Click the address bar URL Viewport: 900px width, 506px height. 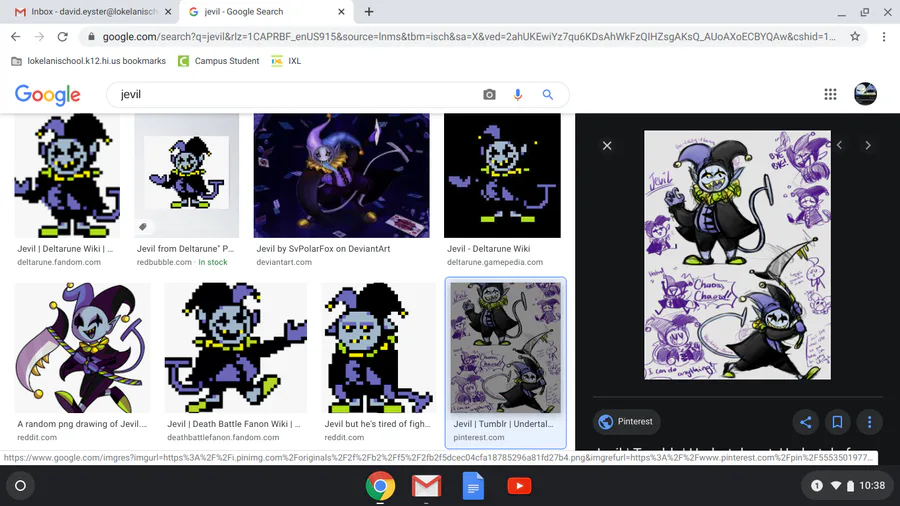468,37
